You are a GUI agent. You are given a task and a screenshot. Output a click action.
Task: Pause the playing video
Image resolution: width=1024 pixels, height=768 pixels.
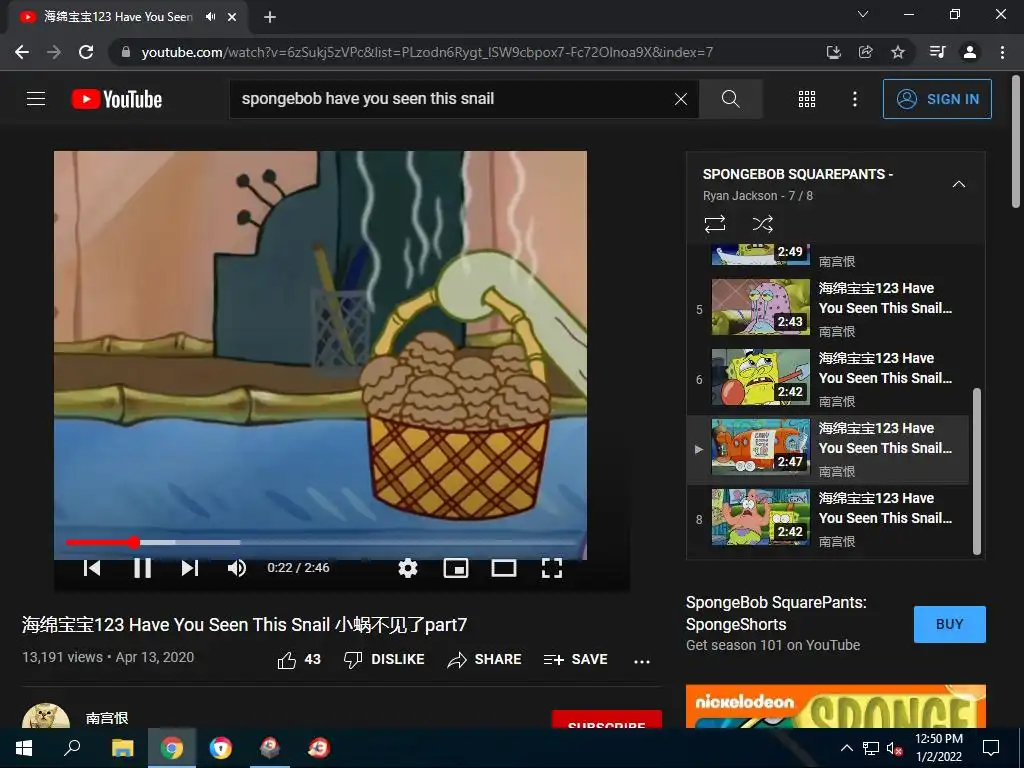coord(142,568)
